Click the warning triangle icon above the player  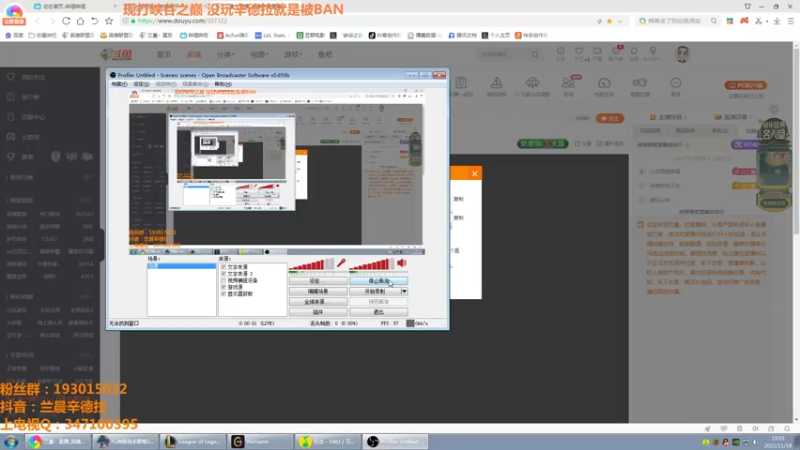(x=496, y=83)
